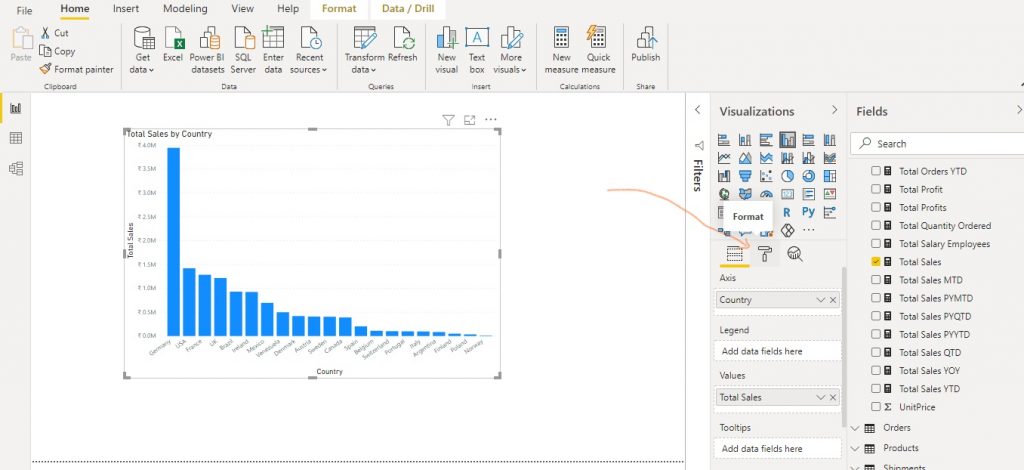
Task: Open Power BI datasets
Action: [208, 50]
